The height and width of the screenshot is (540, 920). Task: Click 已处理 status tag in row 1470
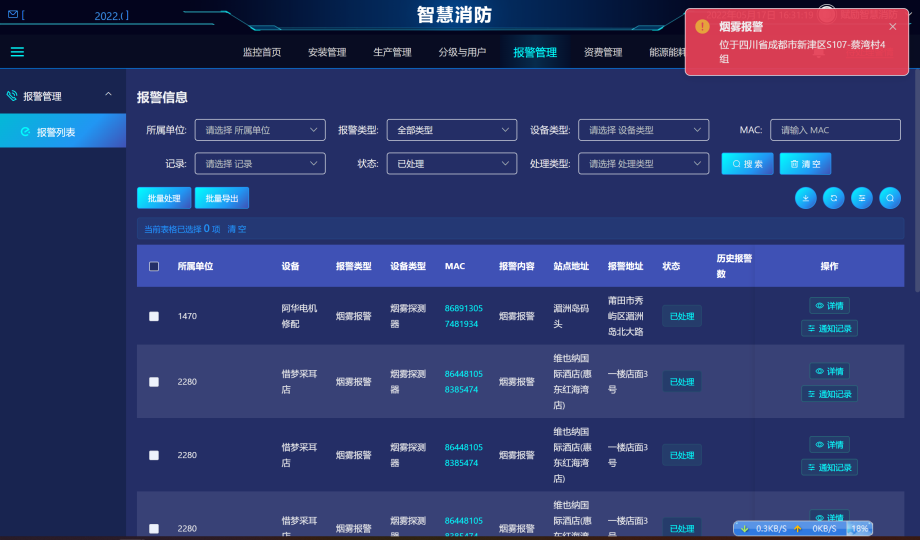tap(682, 316)
